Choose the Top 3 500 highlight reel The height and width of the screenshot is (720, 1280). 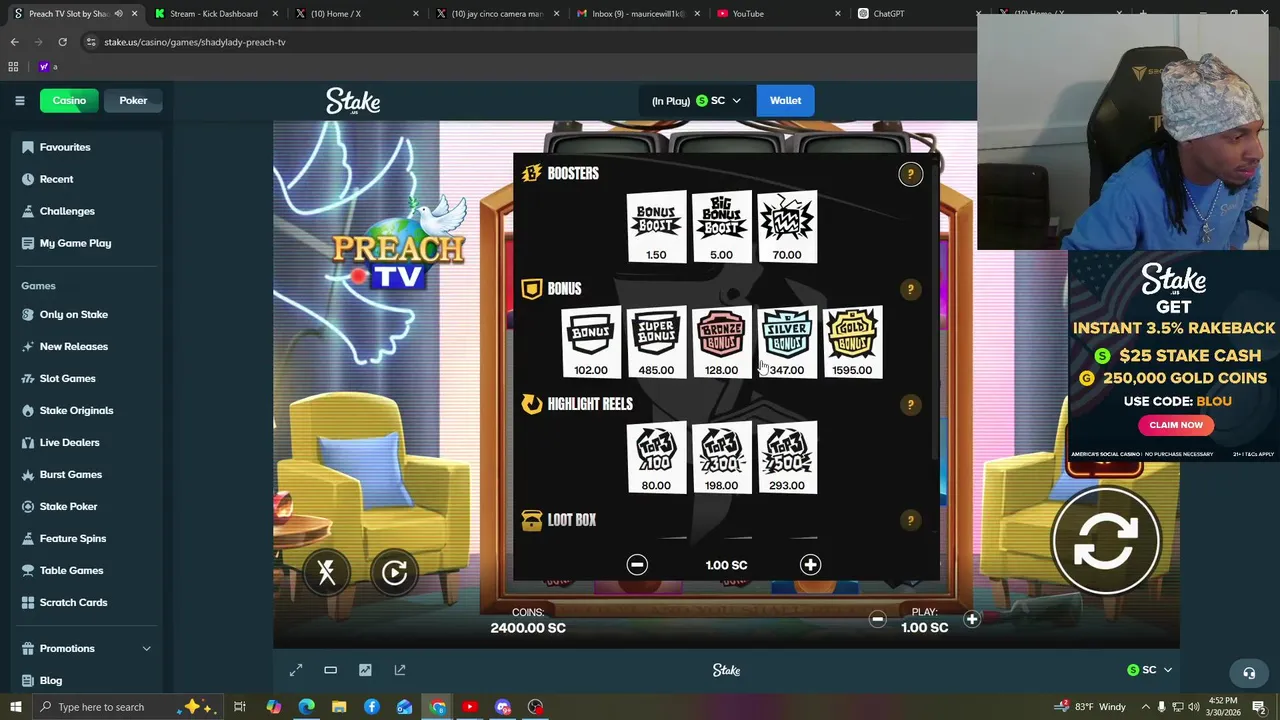point(787,457)
